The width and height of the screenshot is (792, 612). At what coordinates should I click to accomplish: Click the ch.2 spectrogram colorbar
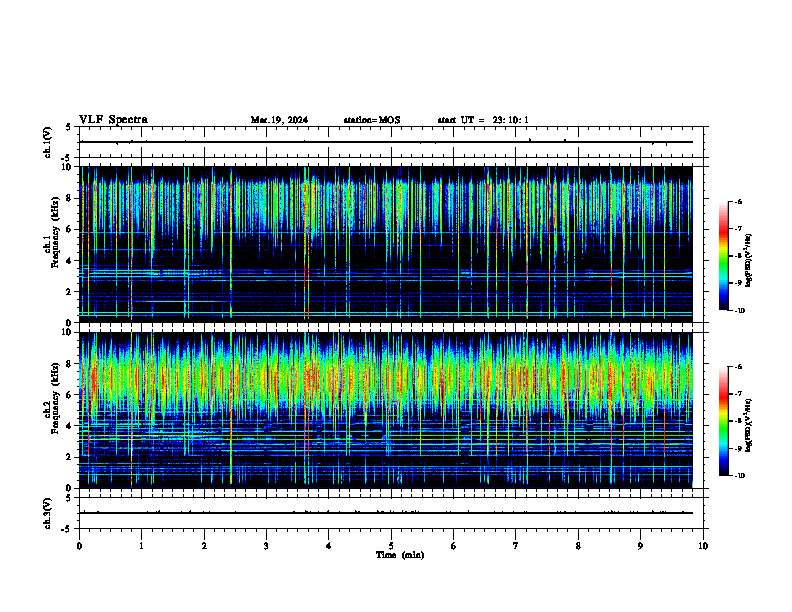(x=723, y=421)
